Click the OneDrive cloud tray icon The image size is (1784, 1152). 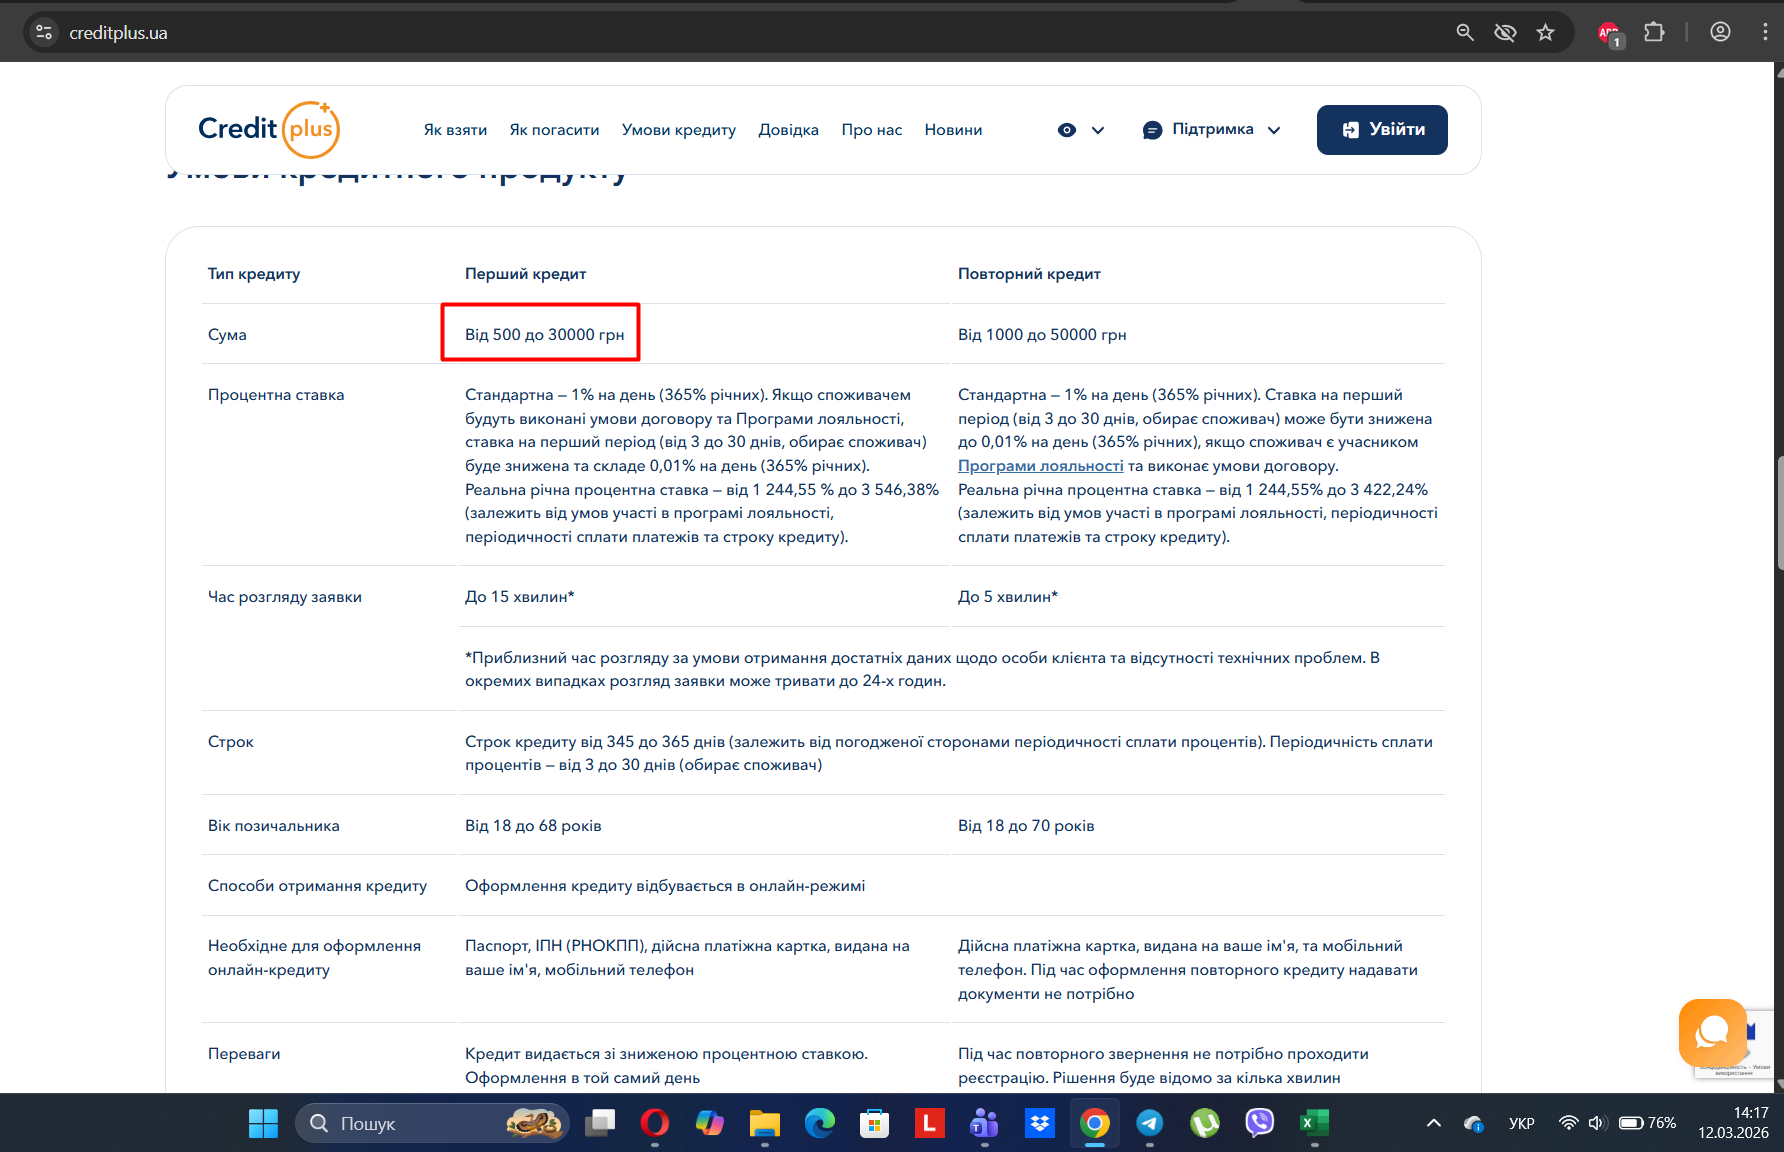pos(1473,1124)
